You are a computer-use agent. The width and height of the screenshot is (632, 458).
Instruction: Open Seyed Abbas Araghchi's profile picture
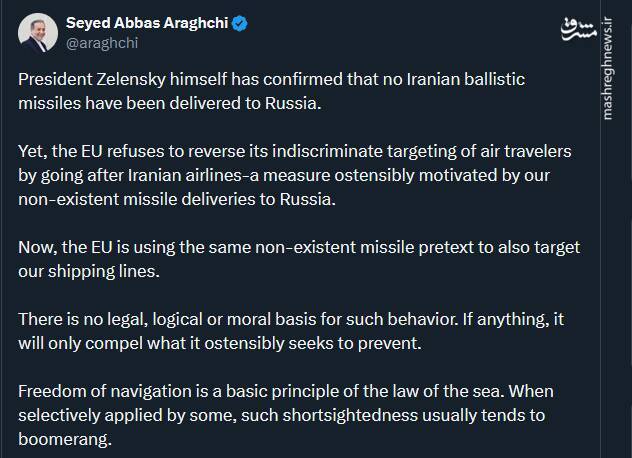[37, 31]
